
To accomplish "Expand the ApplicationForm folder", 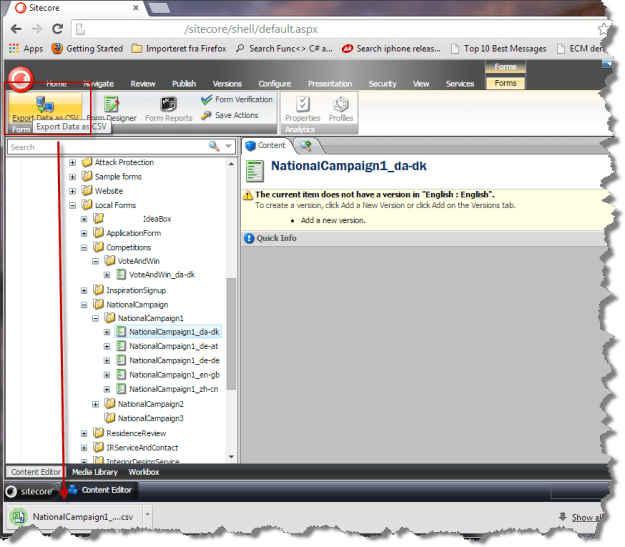I will (x=84, y=234).
